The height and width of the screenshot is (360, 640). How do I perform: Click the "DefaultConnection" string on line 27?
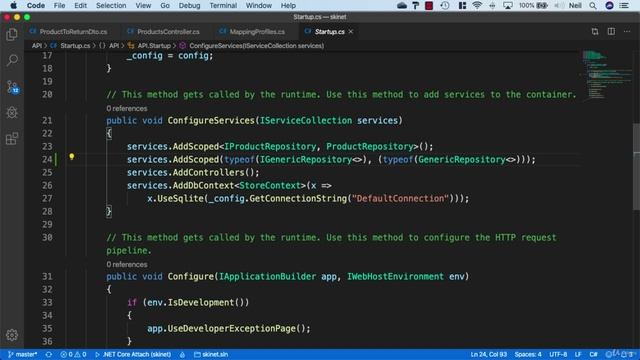[x=400, y=198]
